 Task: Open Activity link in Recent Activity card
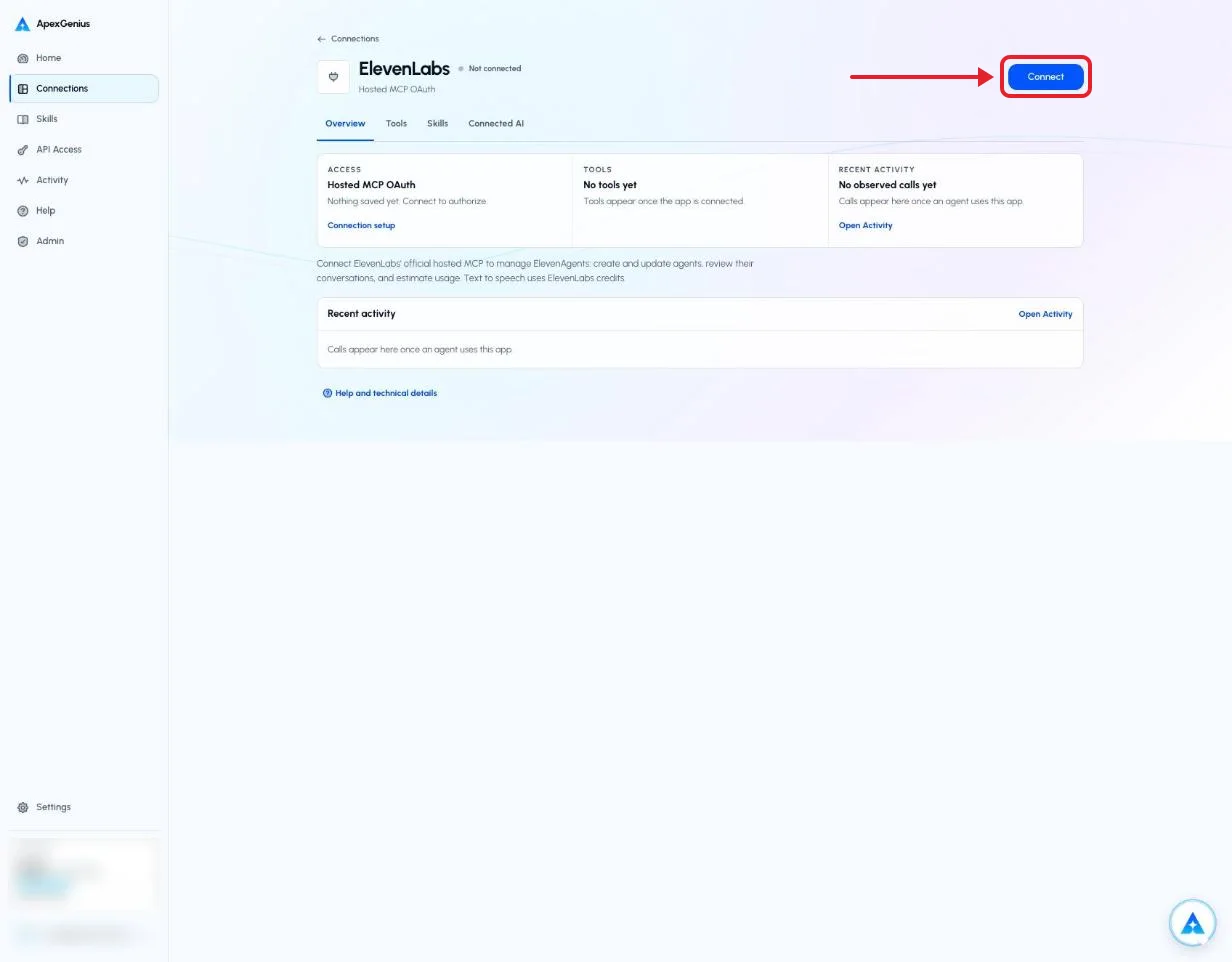coord(865,226)
